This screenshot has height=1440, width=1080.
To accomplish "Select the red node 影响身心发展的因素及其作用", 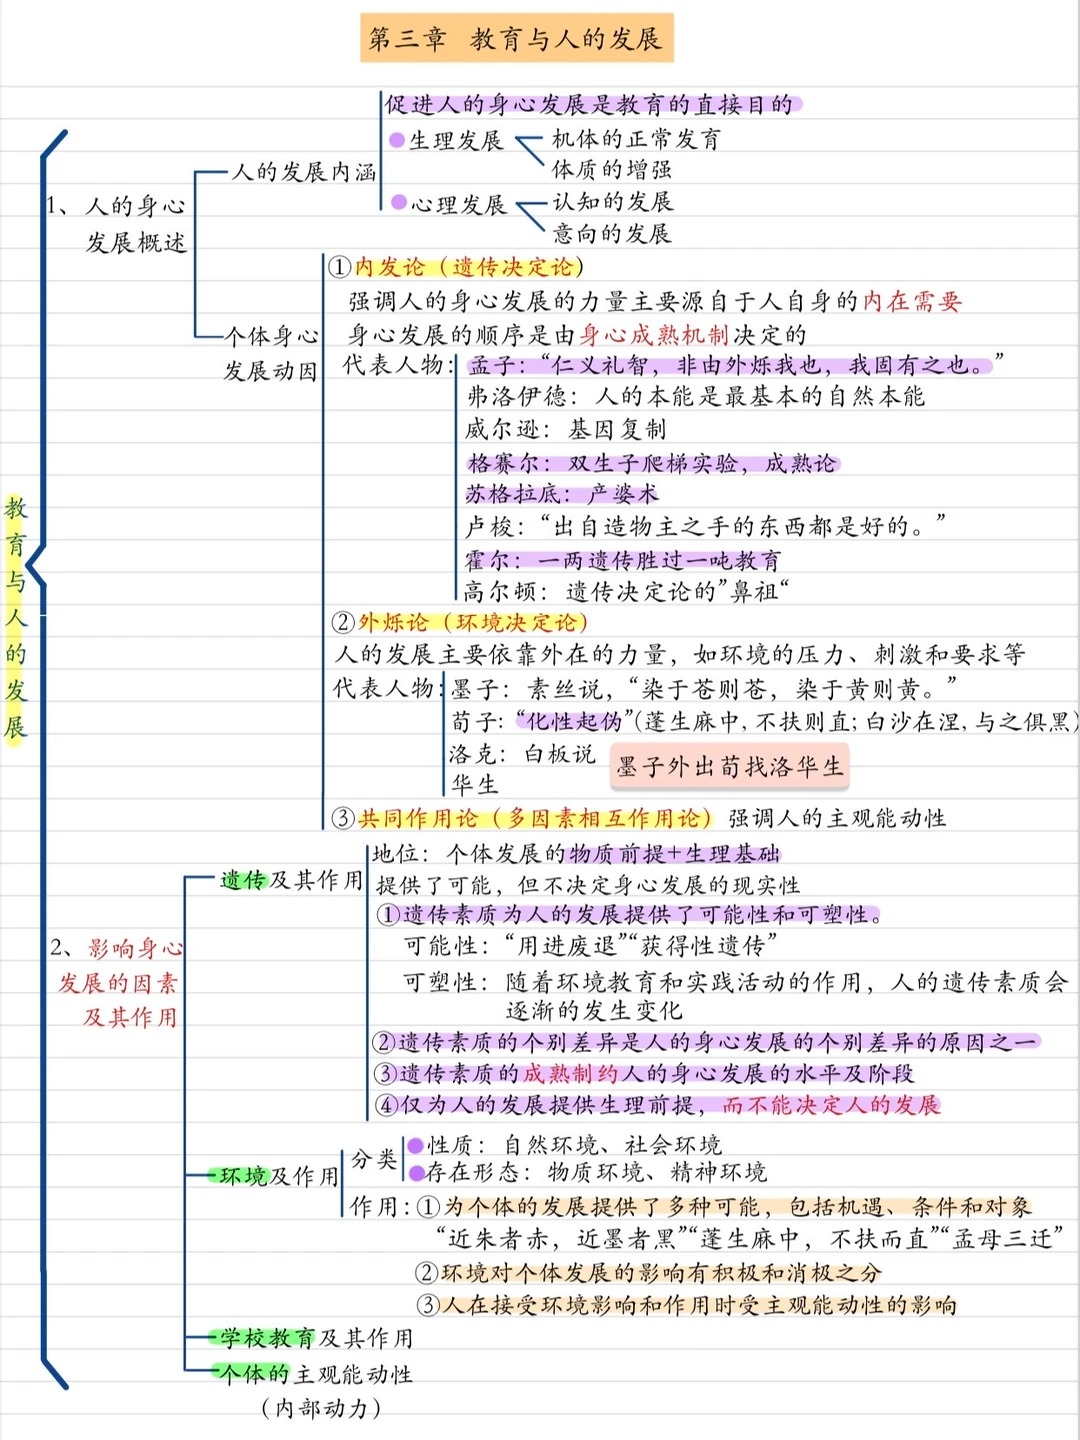I will pos(119,982).
